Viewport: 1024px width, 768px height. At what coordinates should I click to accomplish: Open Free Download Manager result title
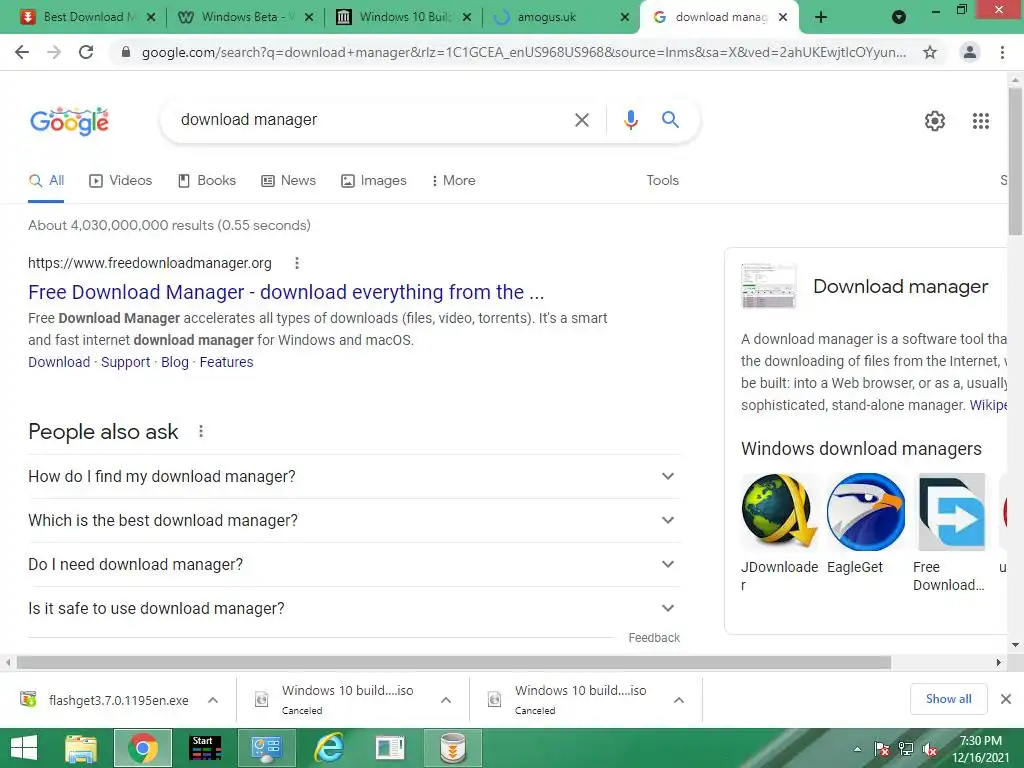(x=286, y=292)
